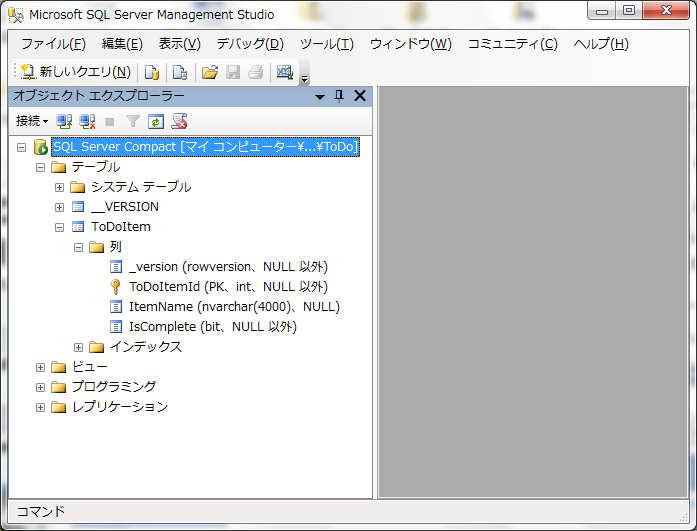Click the Refresh icon in Object Explorer
Screen dimensions: 697x531
coord(156,122)
